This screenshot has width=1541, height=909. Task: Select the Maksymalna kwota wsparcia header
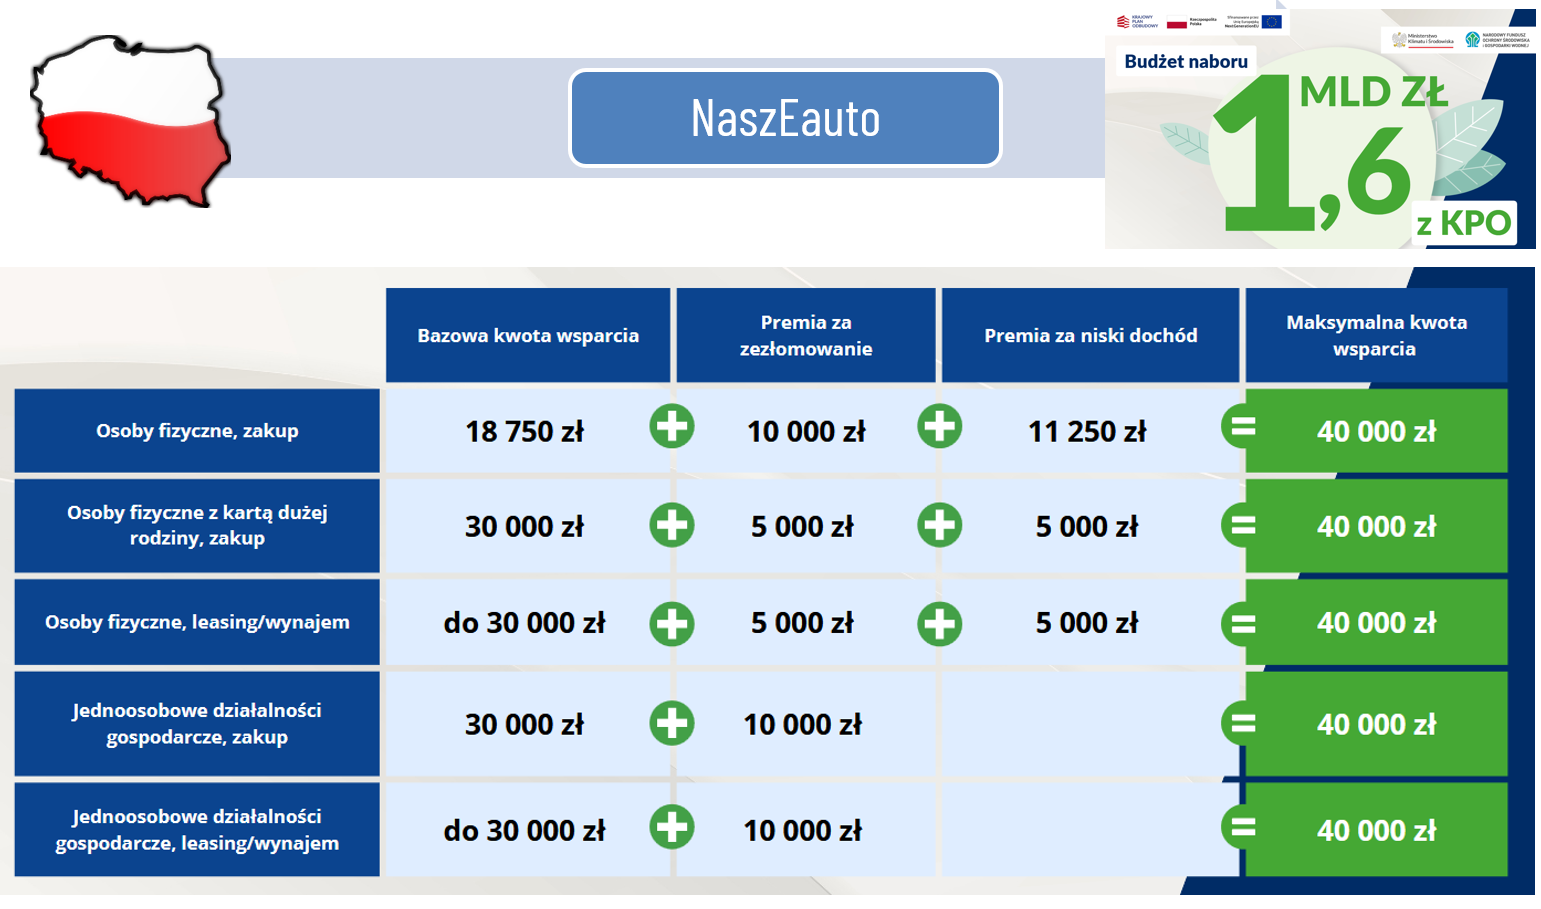click(1376, 336)
